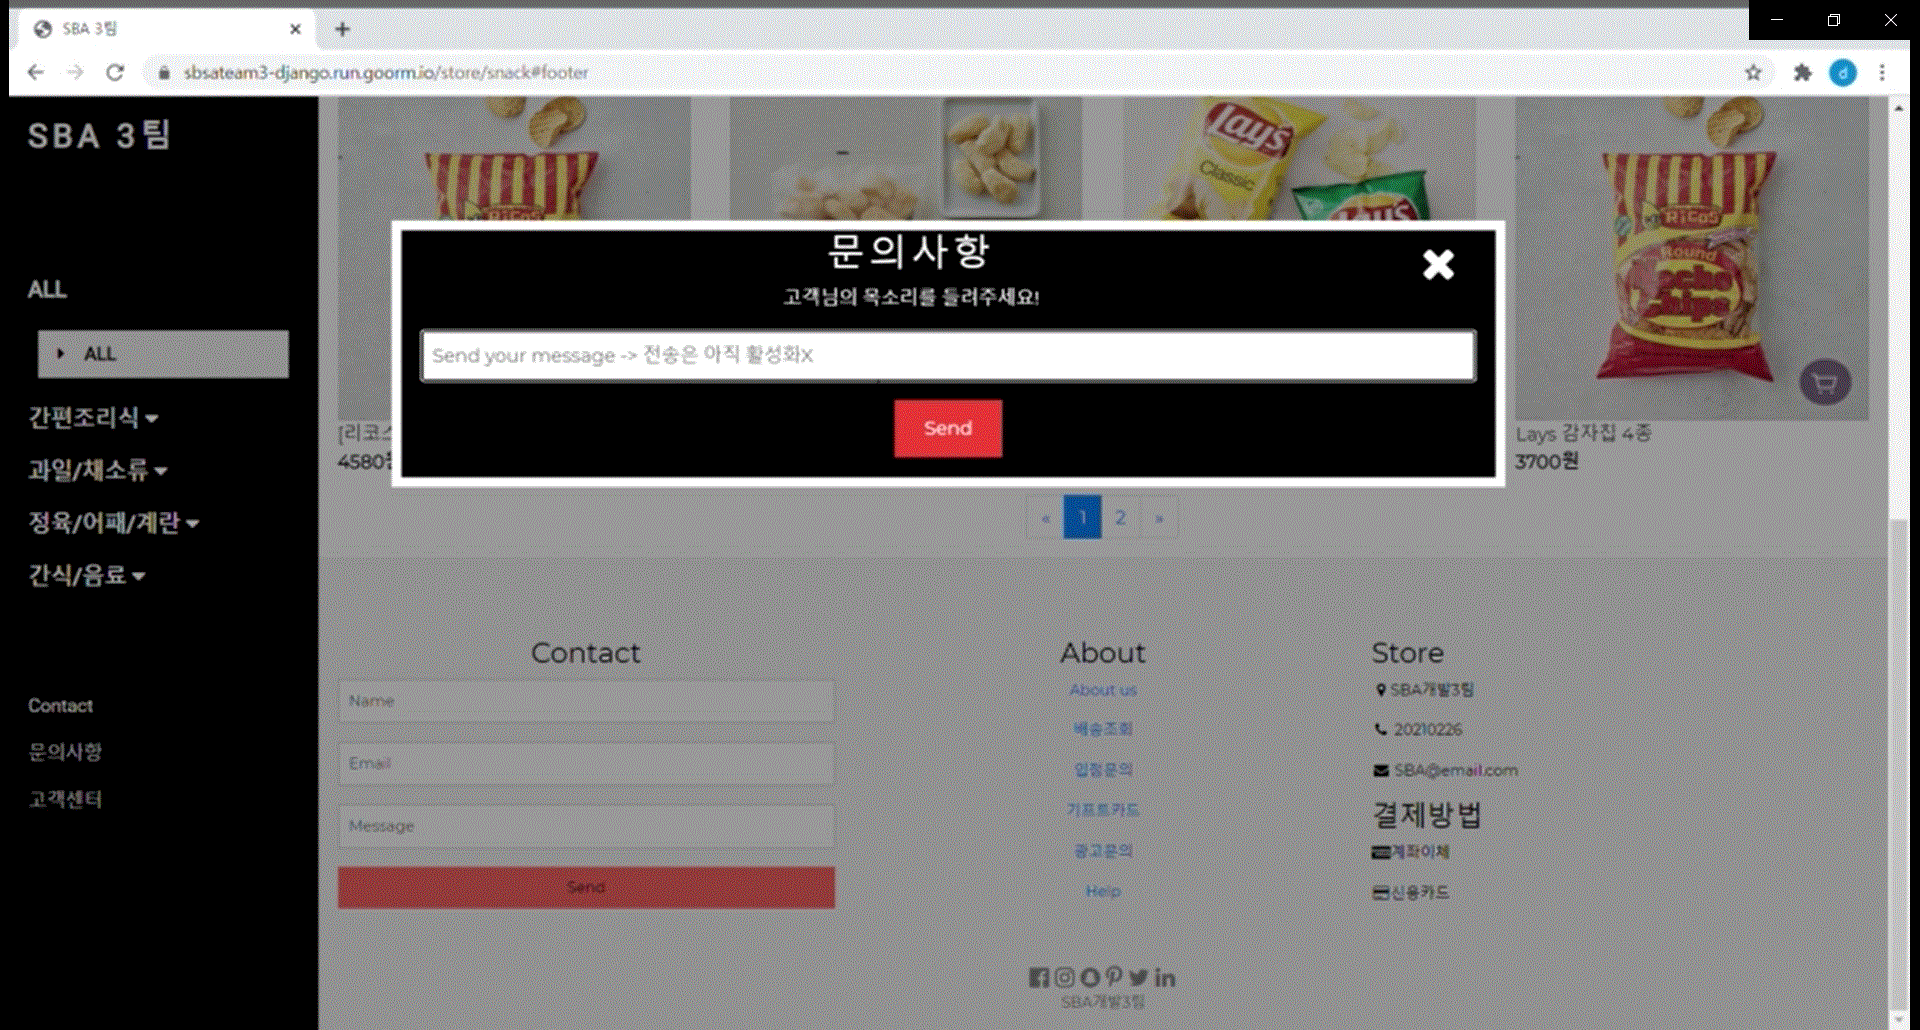This screenshot has width=1920, height=1030.
Task: Click the shopping cart icon on Lays product
Action: tap(1825, 383)
